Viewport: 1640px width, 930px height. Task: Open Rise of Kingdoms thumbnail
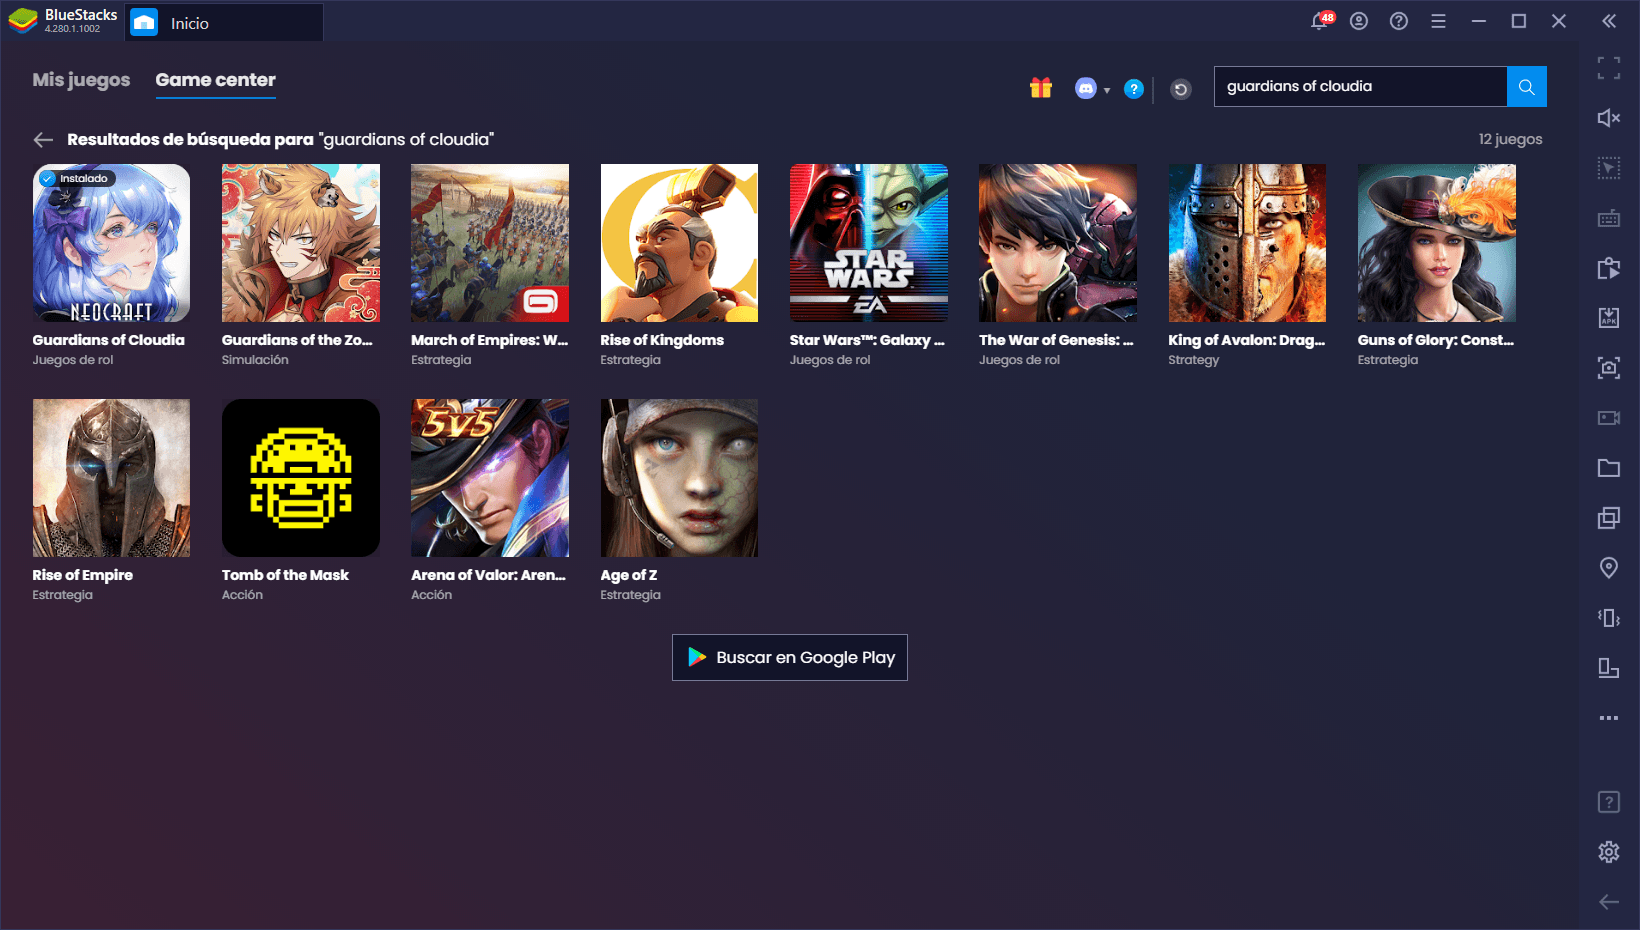[679, 243]
